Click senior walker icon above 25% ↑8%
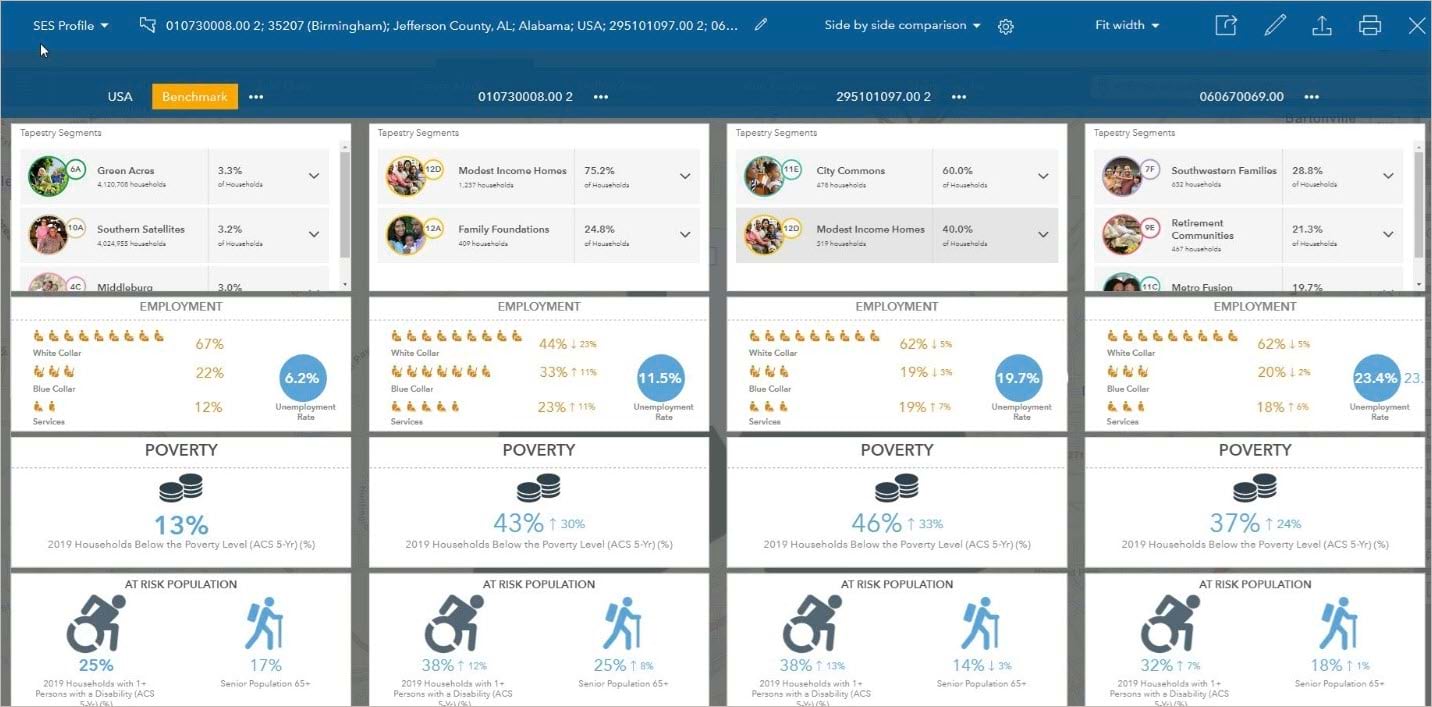Viewport: 1432px width, 707px height. pyautogui.click(x=623, y=624)
